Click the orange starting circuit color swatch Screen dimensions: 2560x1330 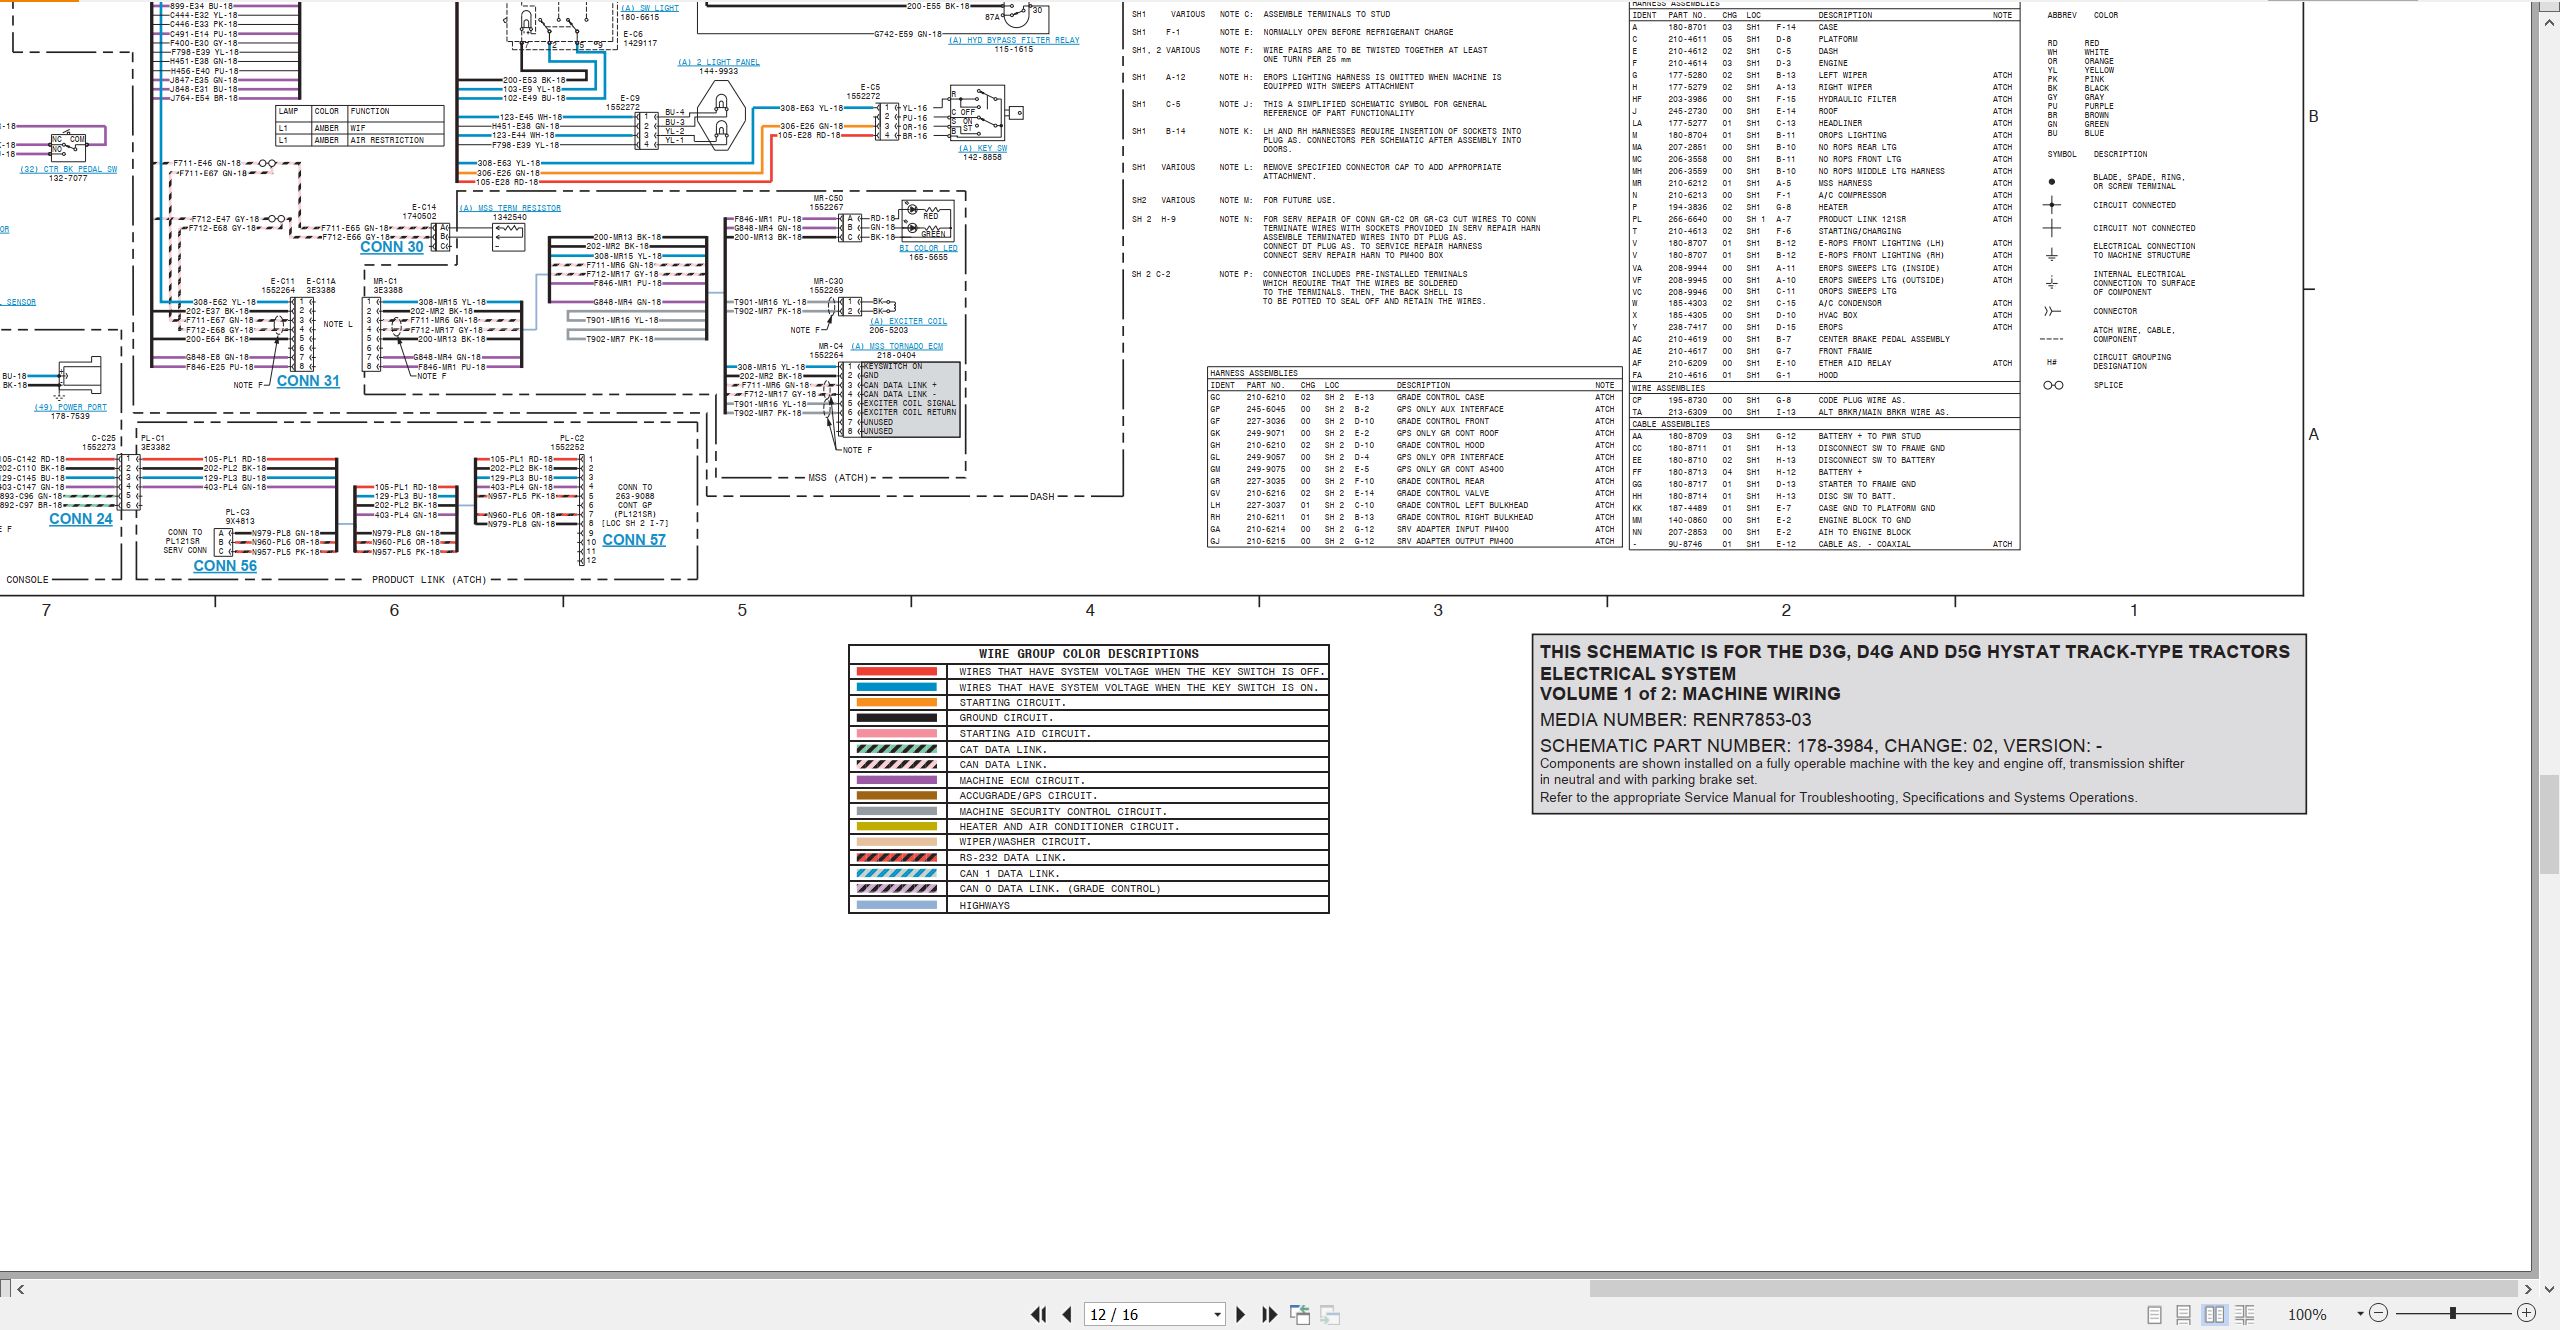pyautogui.click(x=896, y=702)
